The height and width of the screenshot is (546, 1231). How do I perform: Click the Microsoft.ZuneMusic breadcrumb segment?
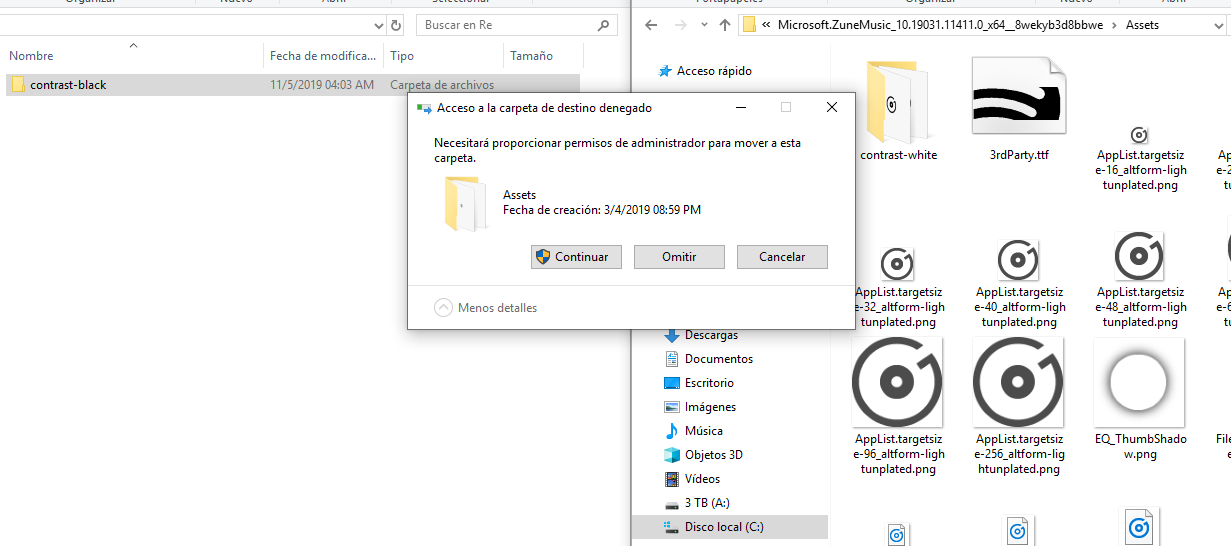click(940, 25)
